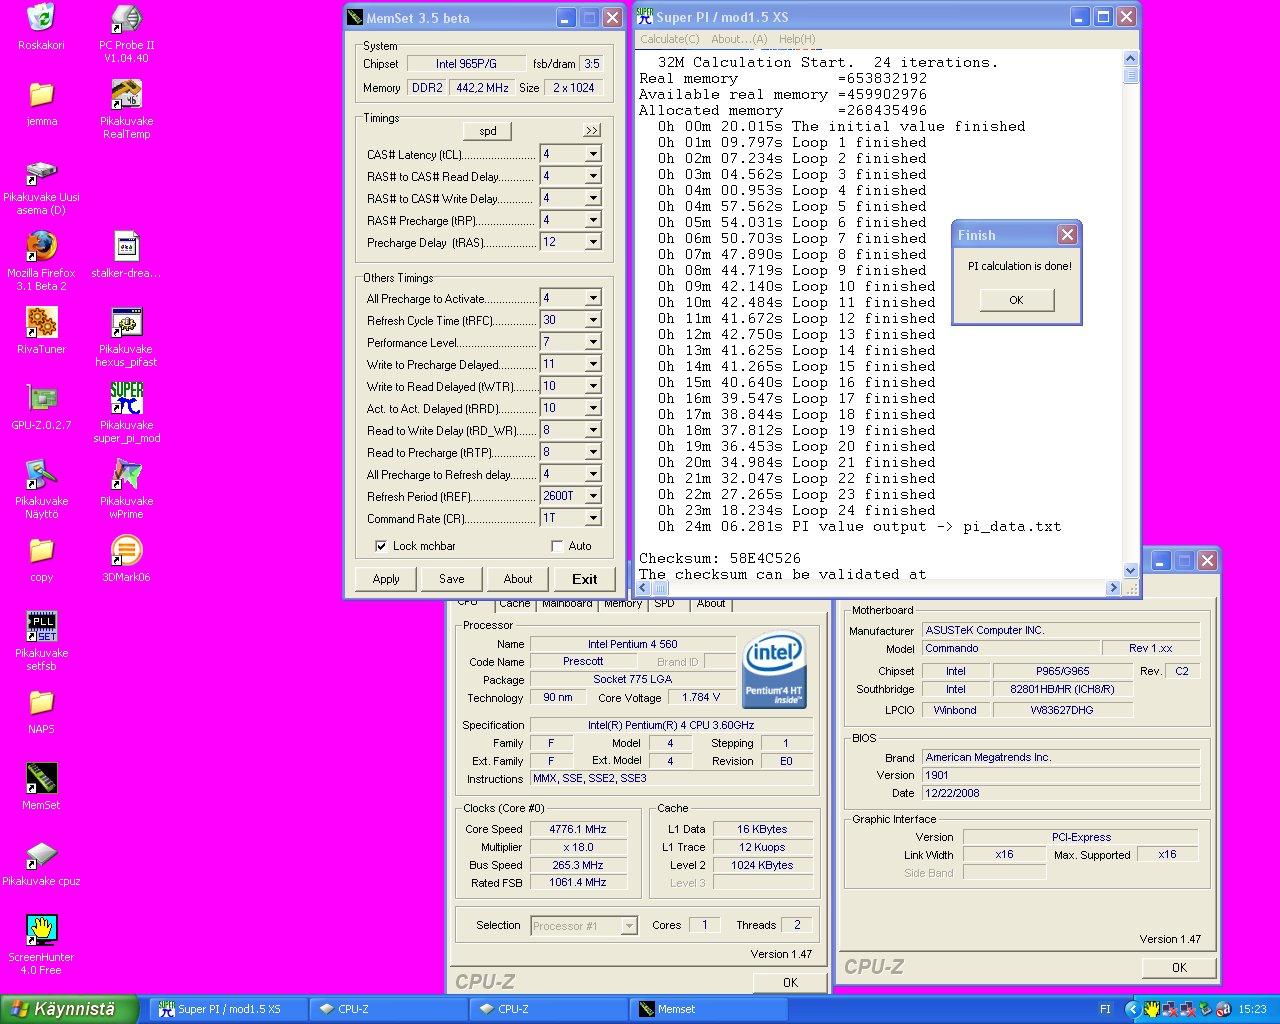Open the NAPS folder icon
Image resolution: width=1280 pixels, height=1024 pixels.
click(x=41, y=702)
